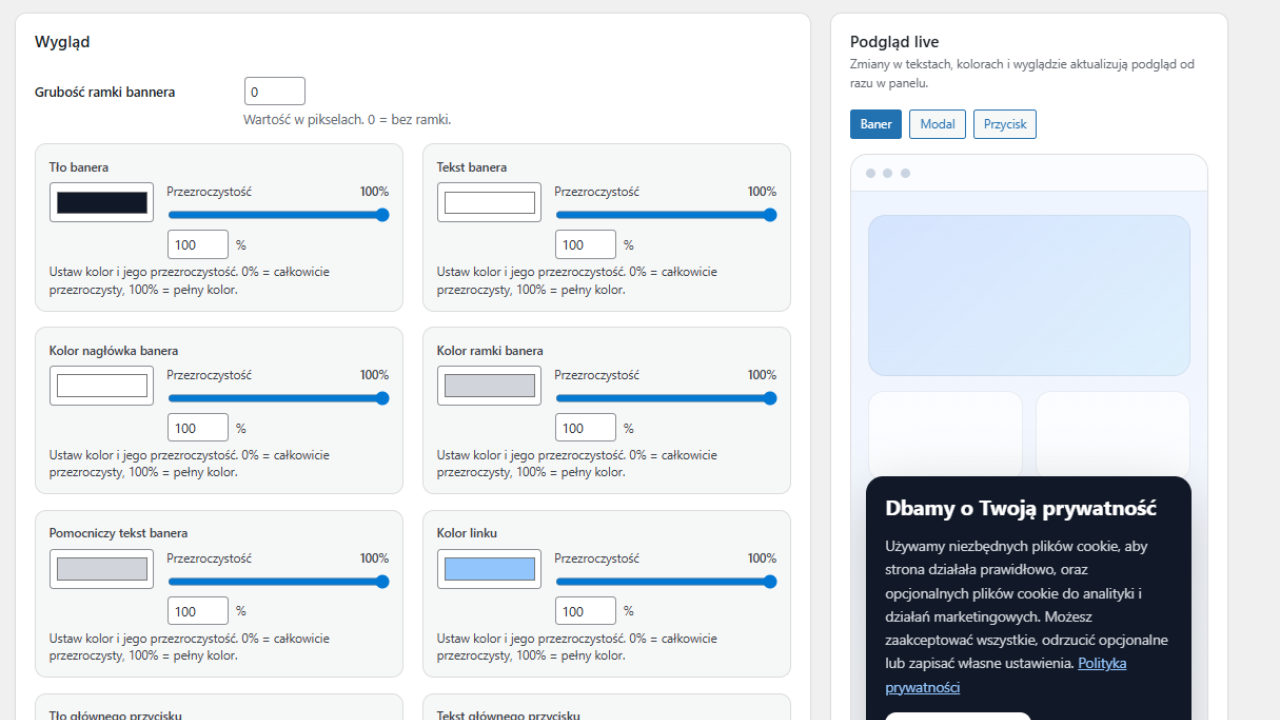The width and height of the screenshot is (1280, 720).
Task: Open the Kolor ramki banera swatch
Action: 489,386
